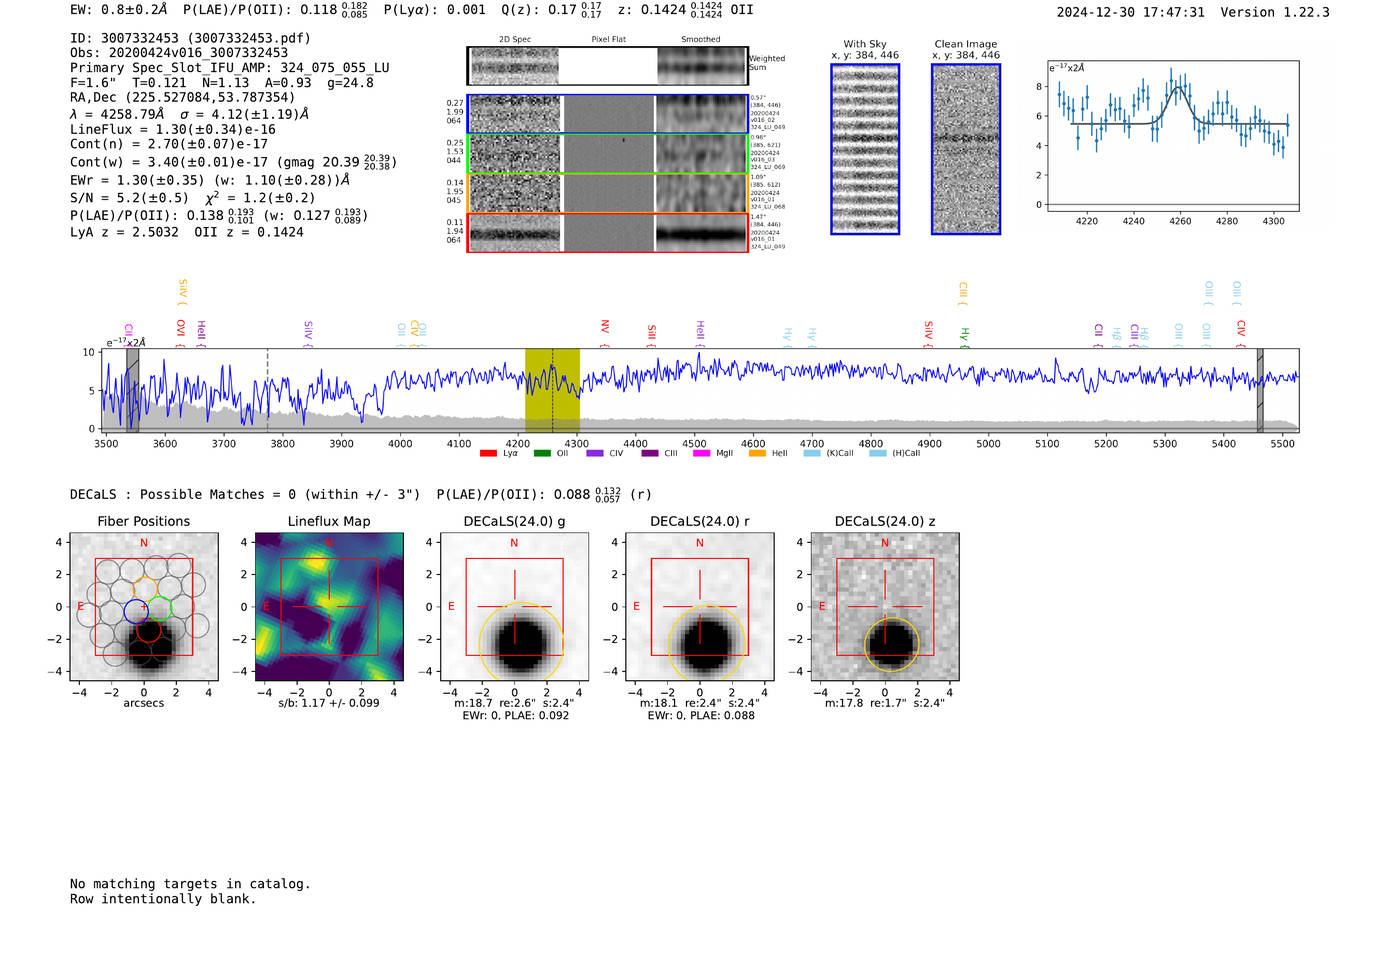The width and height of the screenshot is (1400, 953).
Task: Select the red-outlined 2D spectrum row
Action: click(x=607, y=233)
